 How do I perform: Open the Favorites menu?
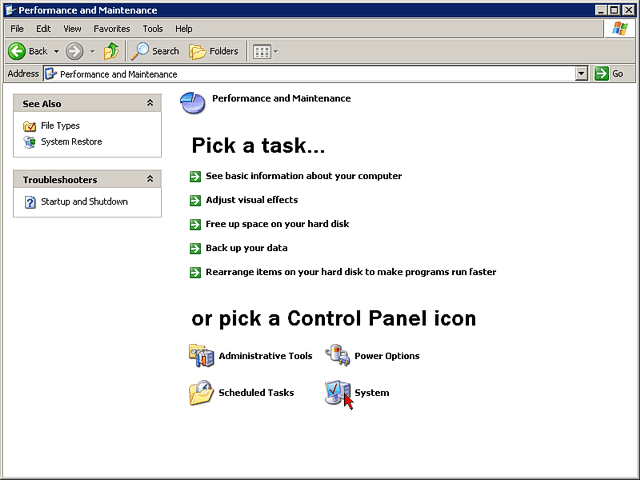[112, 29]
